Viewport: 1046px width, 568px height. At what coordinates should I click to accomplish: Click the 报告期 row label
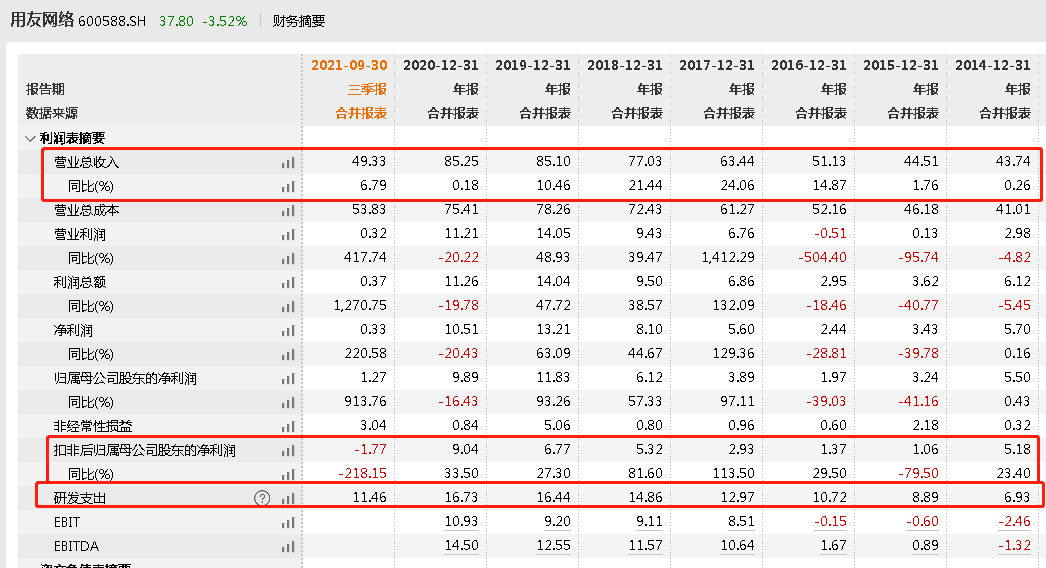[x=45, y=89]
